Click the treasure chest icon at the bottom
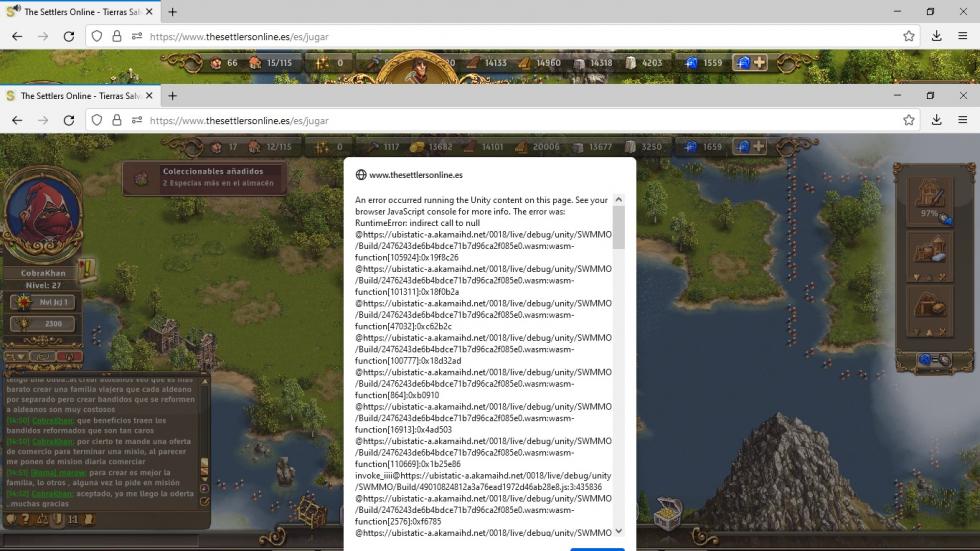The image size is (980, 551). click(667, 513)
